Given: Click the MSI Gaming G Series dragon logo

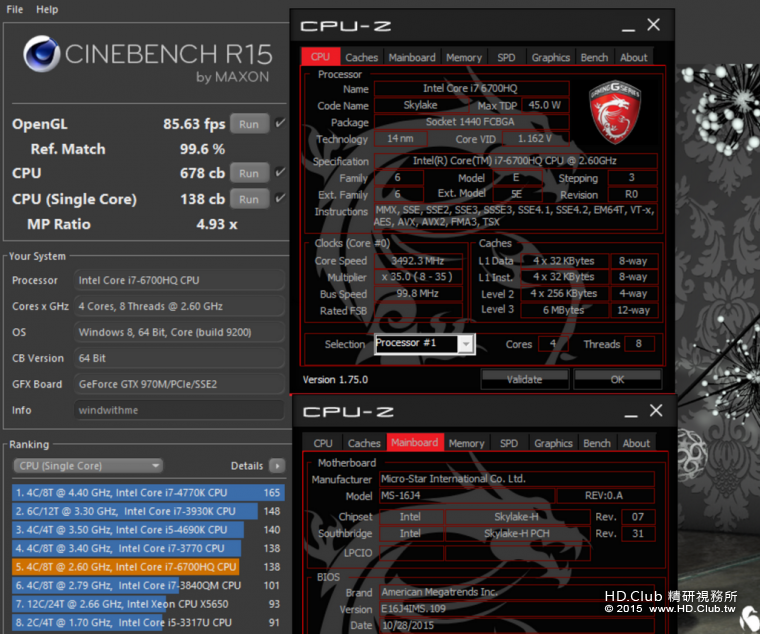Looking at the screenshot, I should [x=615, y=112].
